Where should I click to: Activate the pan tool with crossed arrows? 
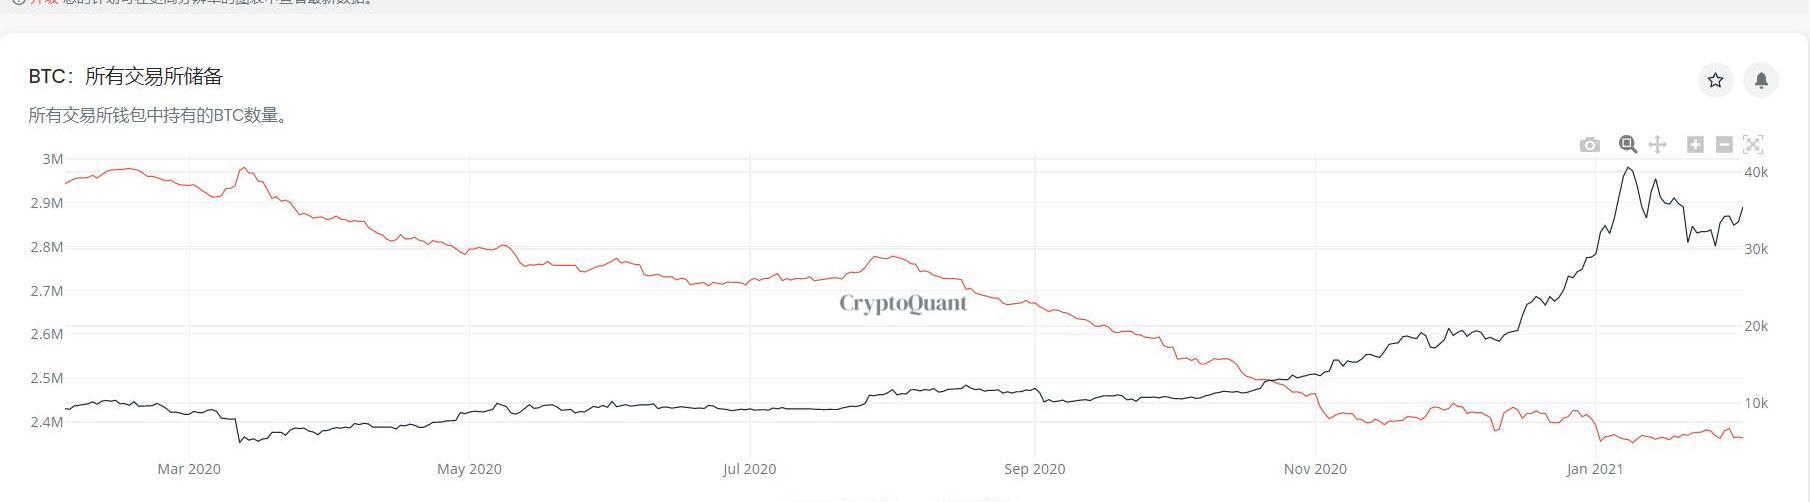pos(1657,145)
